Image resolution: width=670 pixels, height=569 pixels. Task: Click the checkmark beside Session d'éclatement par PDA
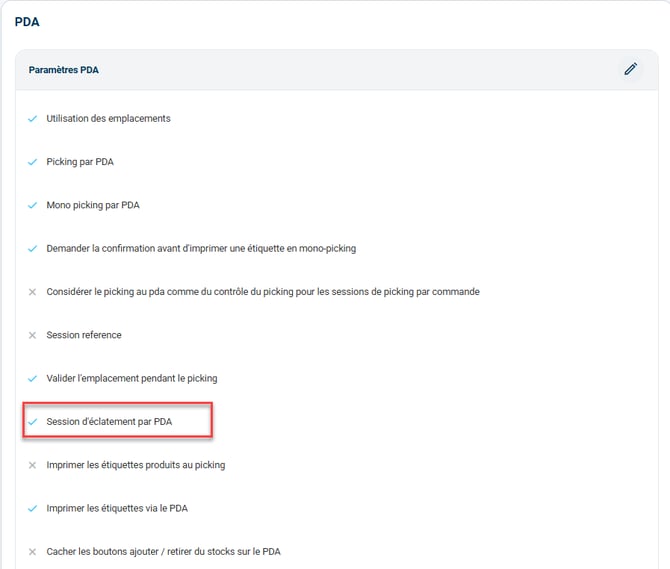click(32, 422)
